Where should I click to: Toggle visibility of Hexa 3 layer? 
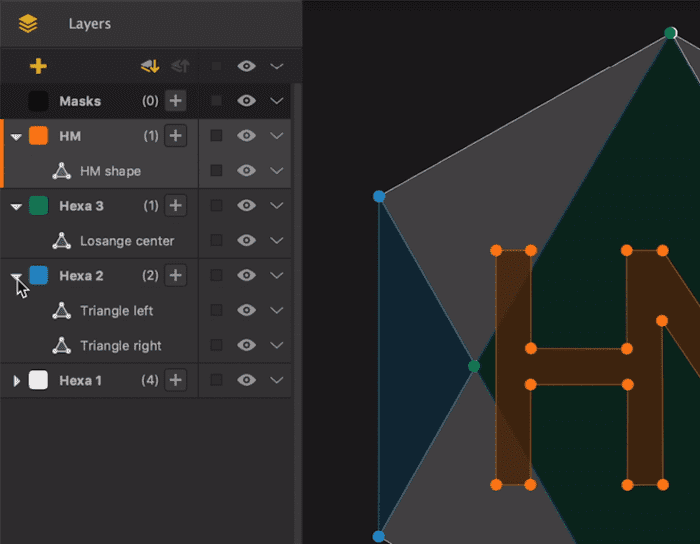point(246,205)
